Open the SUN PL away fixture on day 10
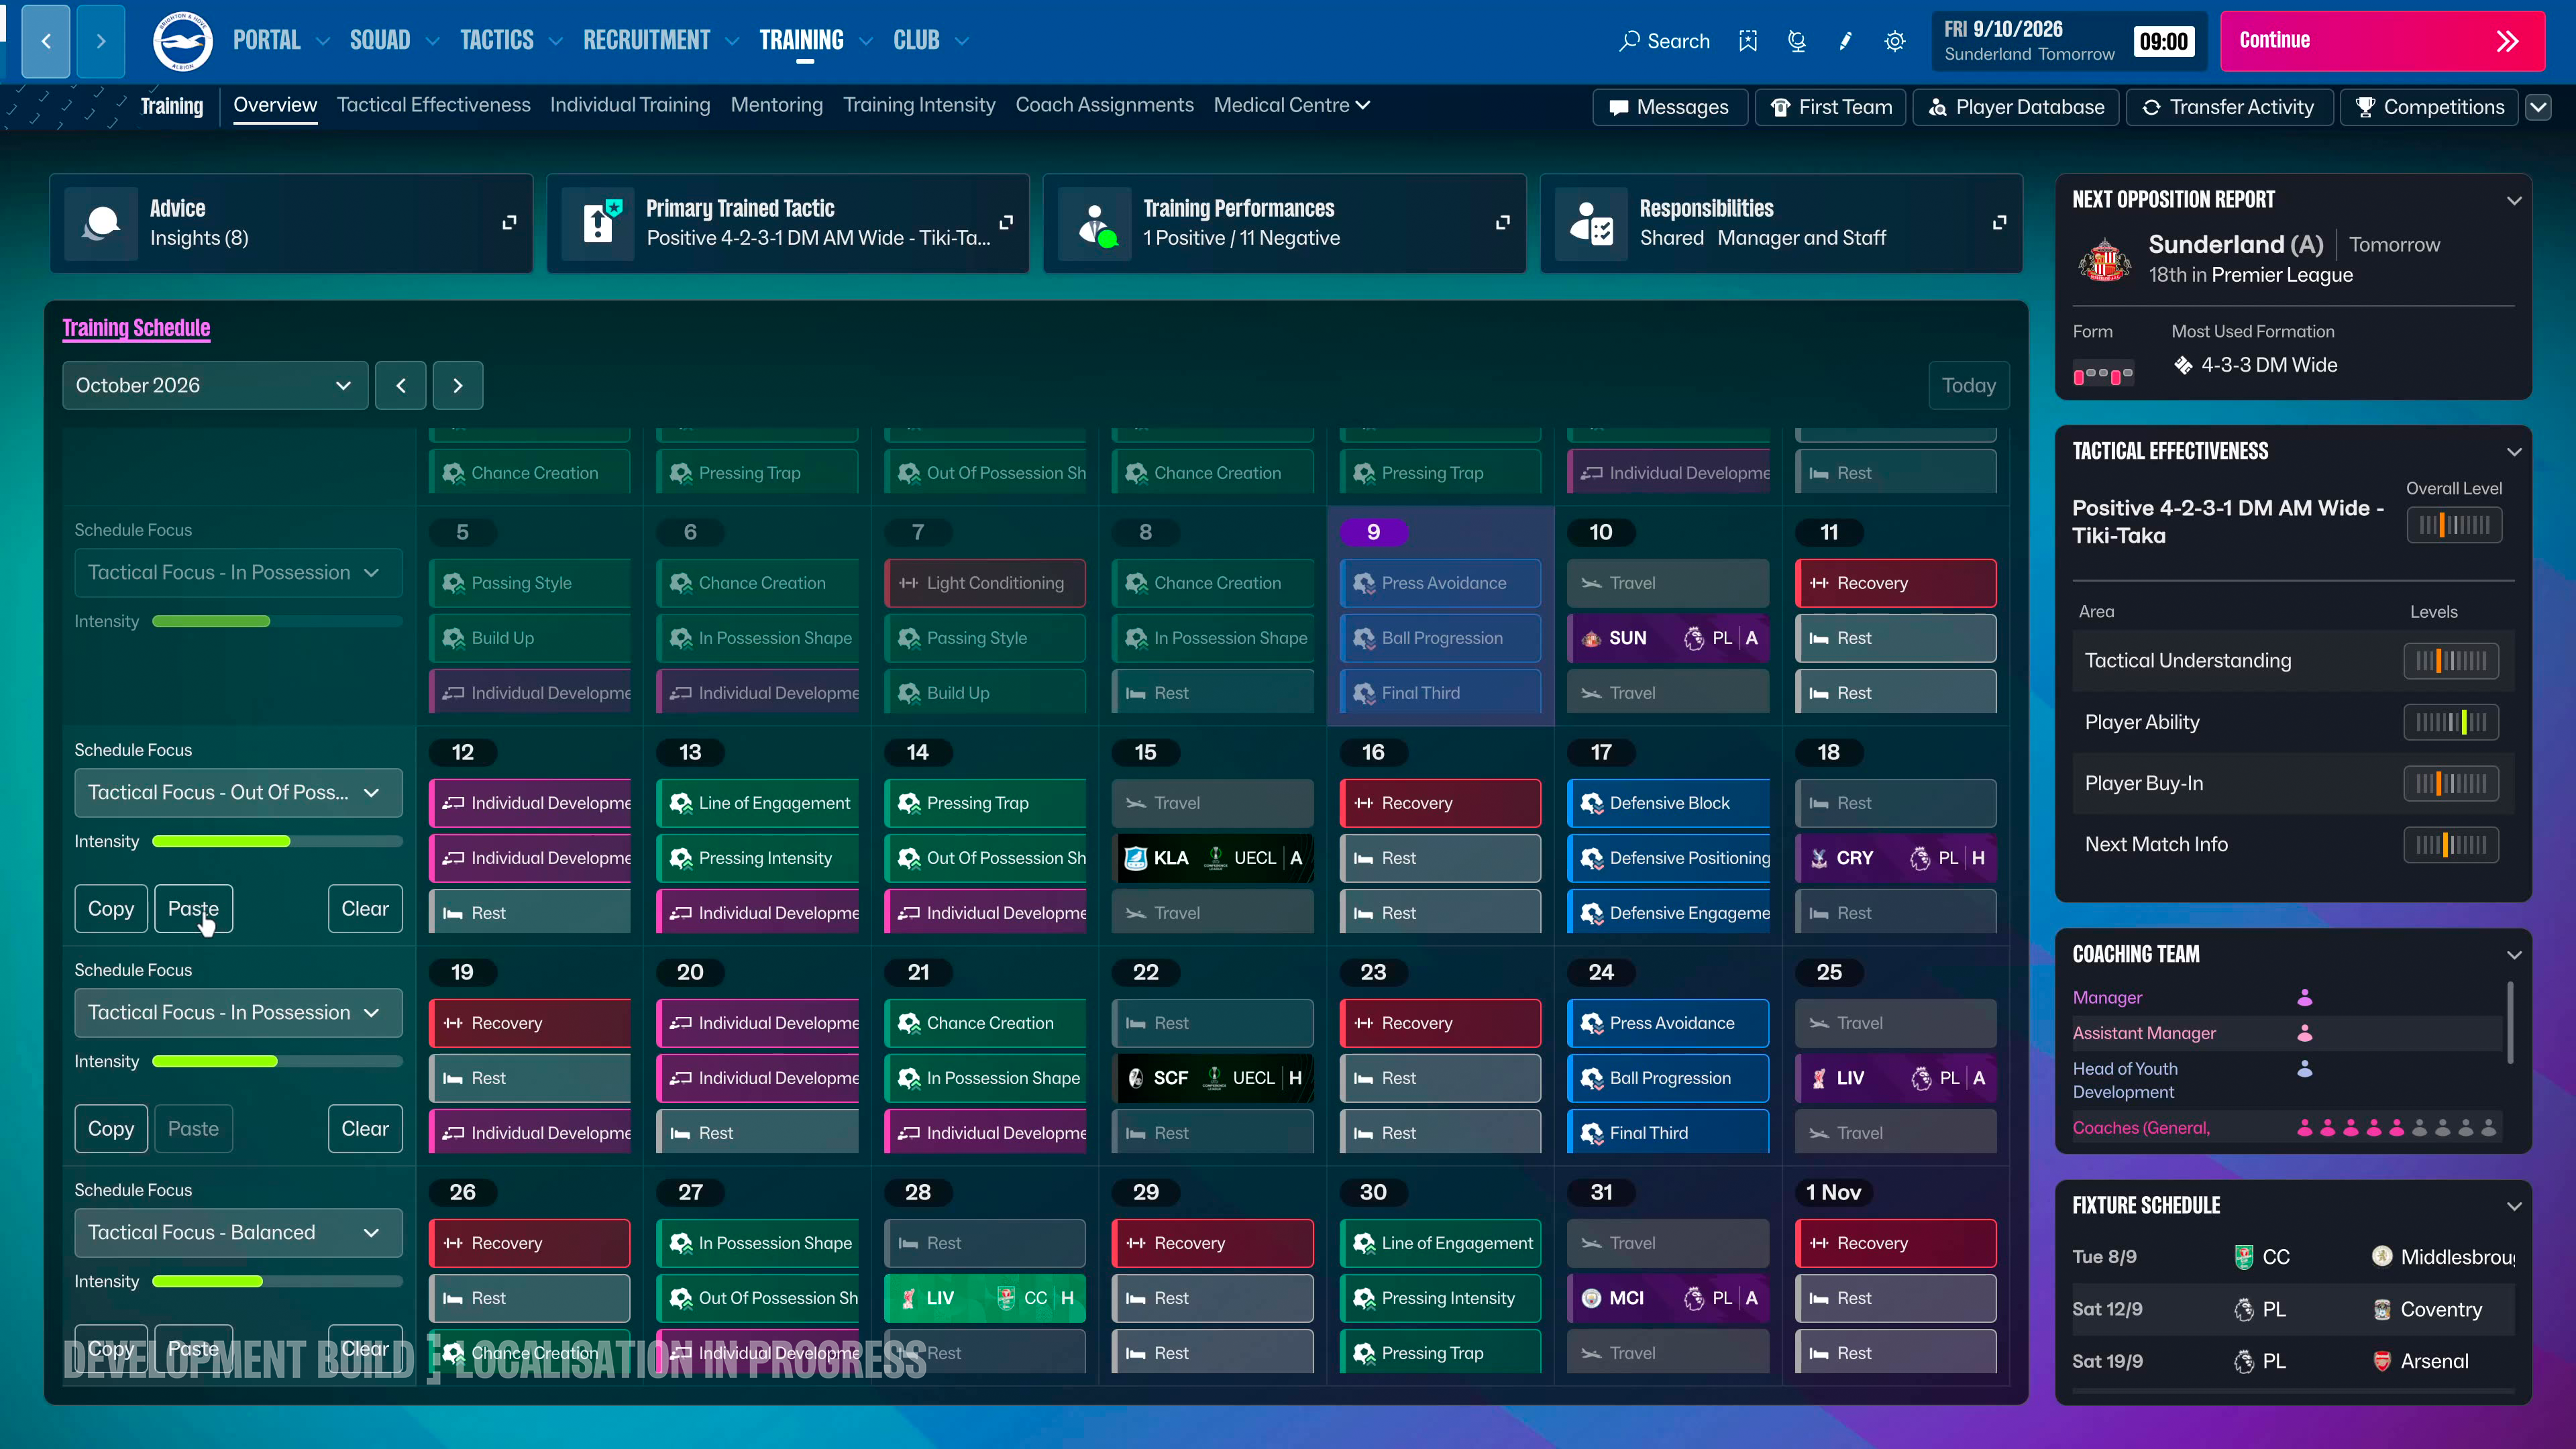The height and width of the screenshot is (1449, 2576). pyautogui.click(x=1668, y=638)
